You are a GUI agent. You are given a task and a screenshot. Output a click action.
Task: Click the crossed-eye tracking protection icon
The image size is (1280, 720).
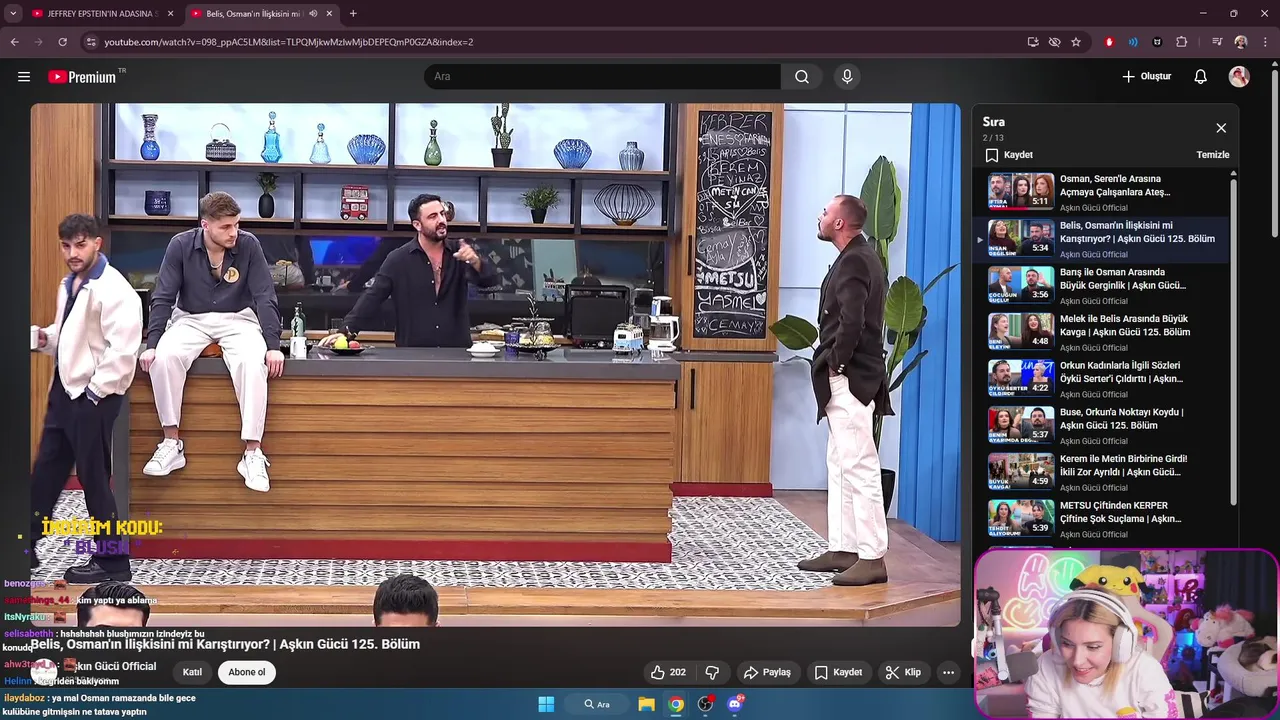(1054, 42)
